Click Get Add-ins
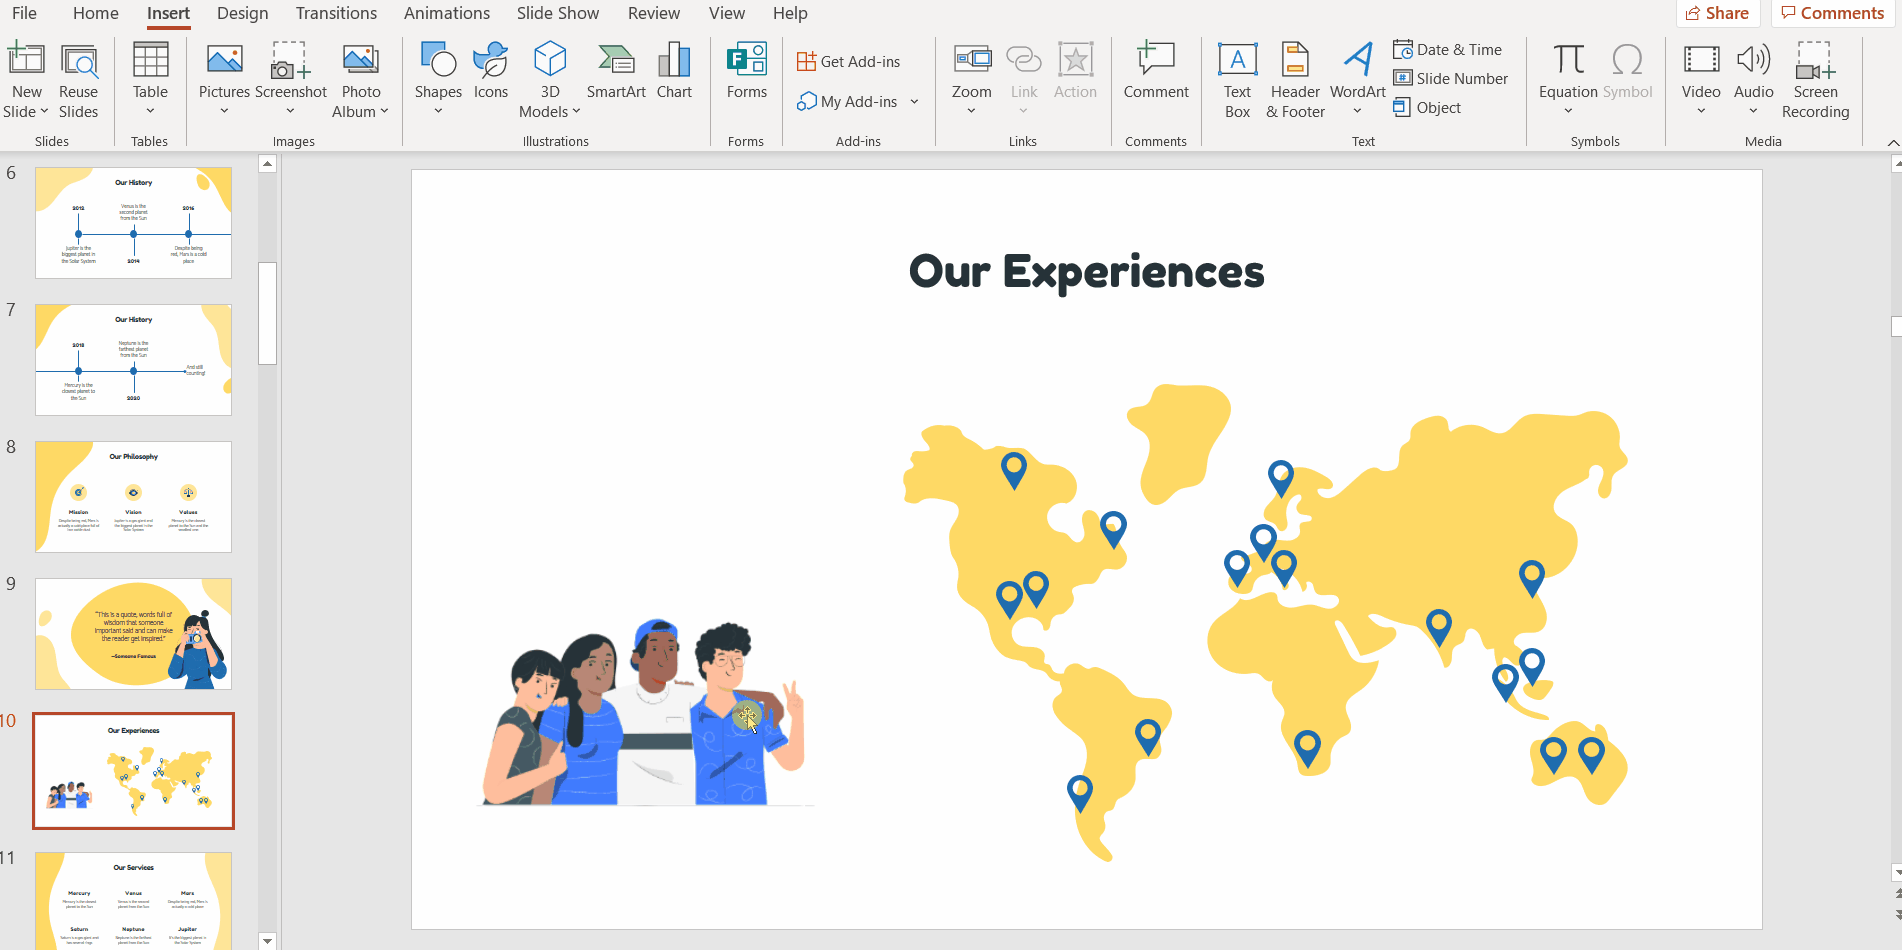Screen dimensions: 1902x950 point(848,62)
